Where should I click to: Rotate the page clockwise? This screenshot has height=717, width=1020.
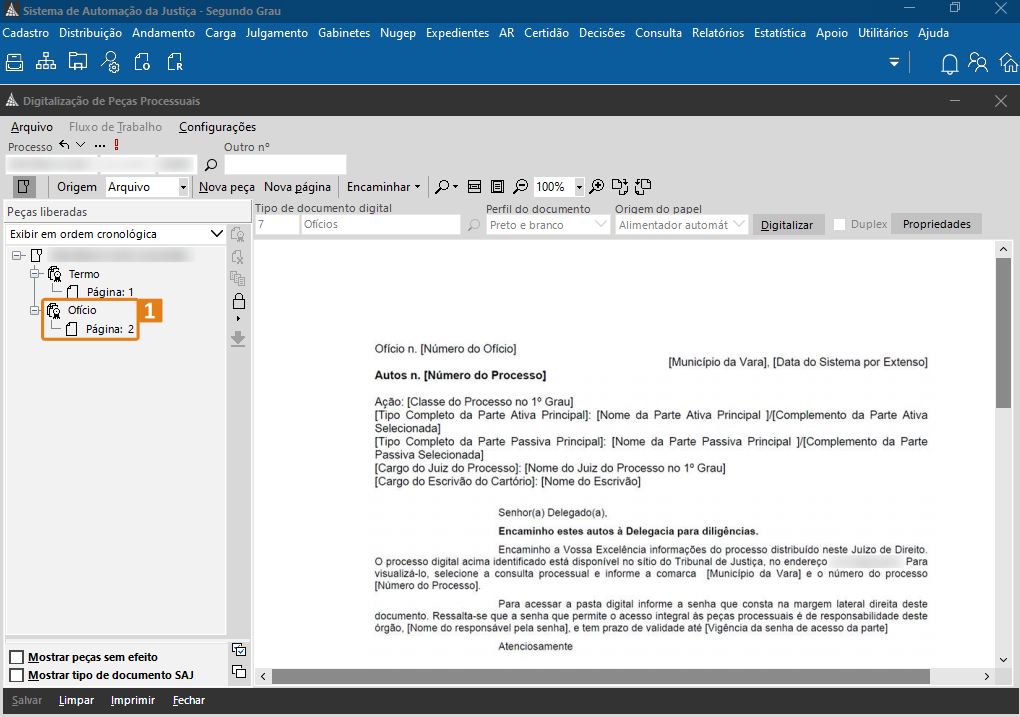click(x=620, y=187)
